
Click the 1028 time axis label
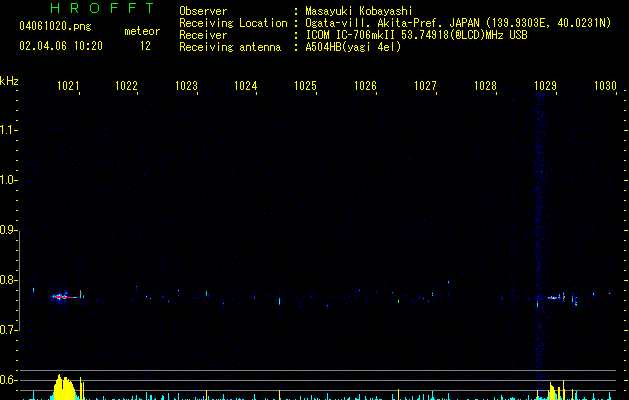(x=485, y=86)
